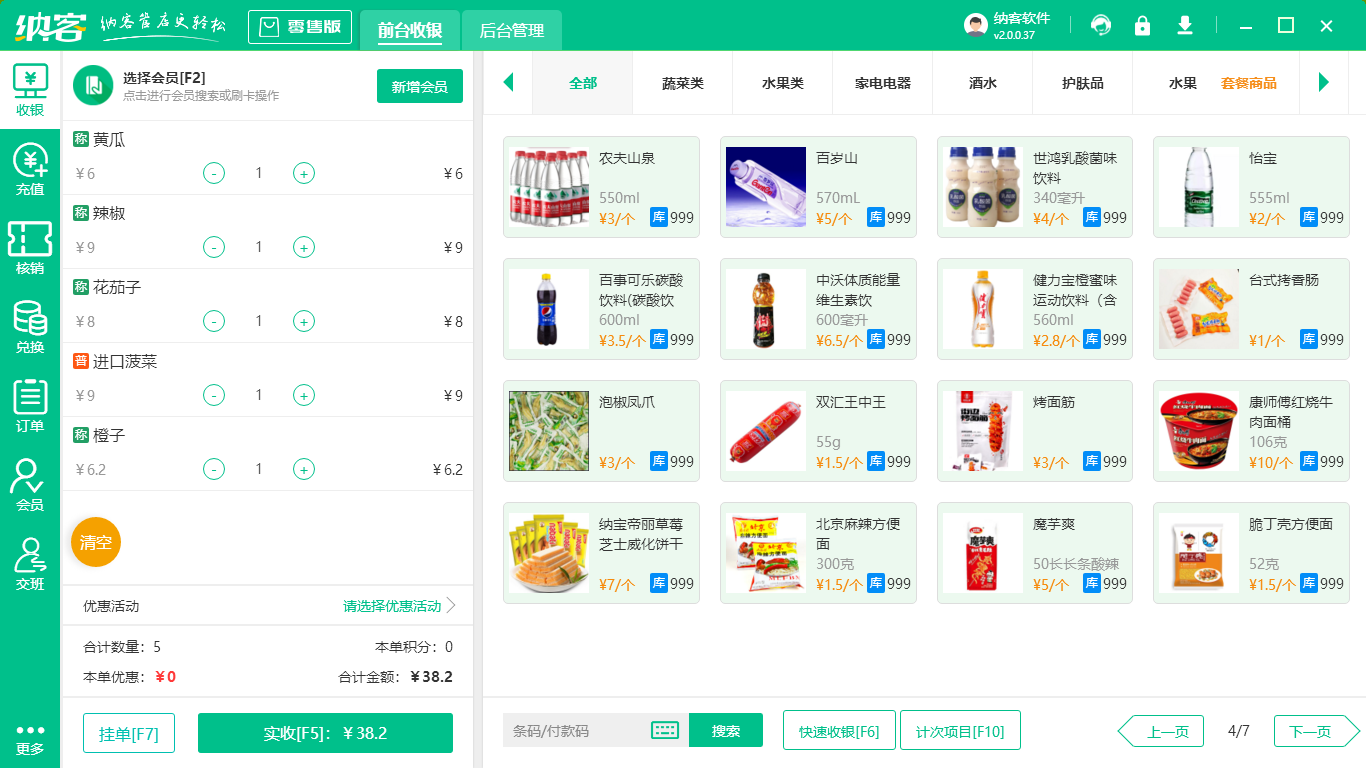Add 世鸿乳酸菌味饮料 product to cart
1366x768 pixels.
coord(1035,187)
